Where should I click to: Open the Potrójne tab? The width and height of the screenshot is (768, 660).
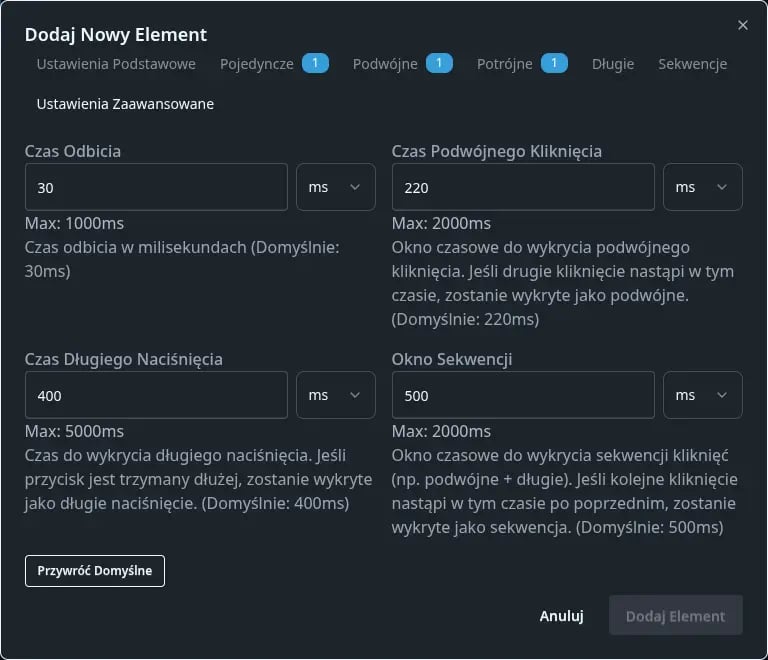[x=522, y=64]
